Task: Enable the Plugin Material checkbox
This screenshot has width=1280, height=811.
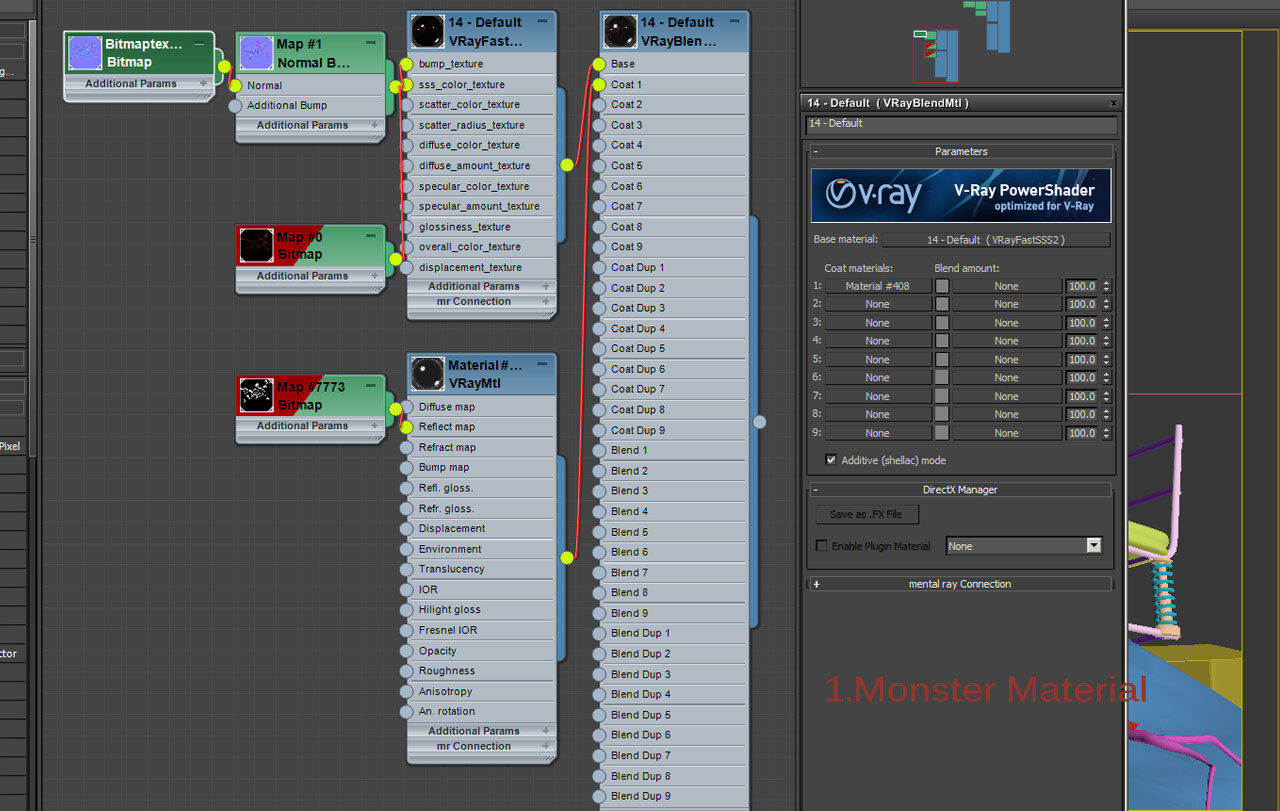Action: click(822, 546)
